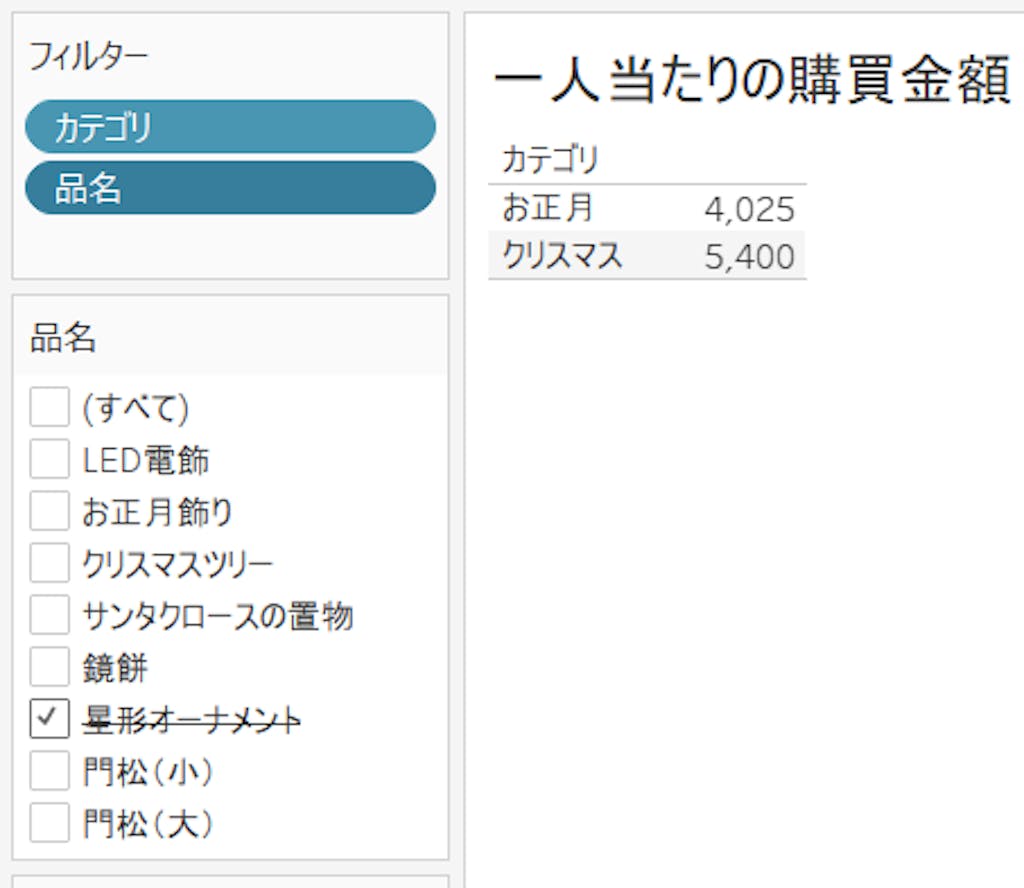Tick the 門松(大) checkbox
1024x888 pixels.
pyautogui.click(x=49, y=823)
